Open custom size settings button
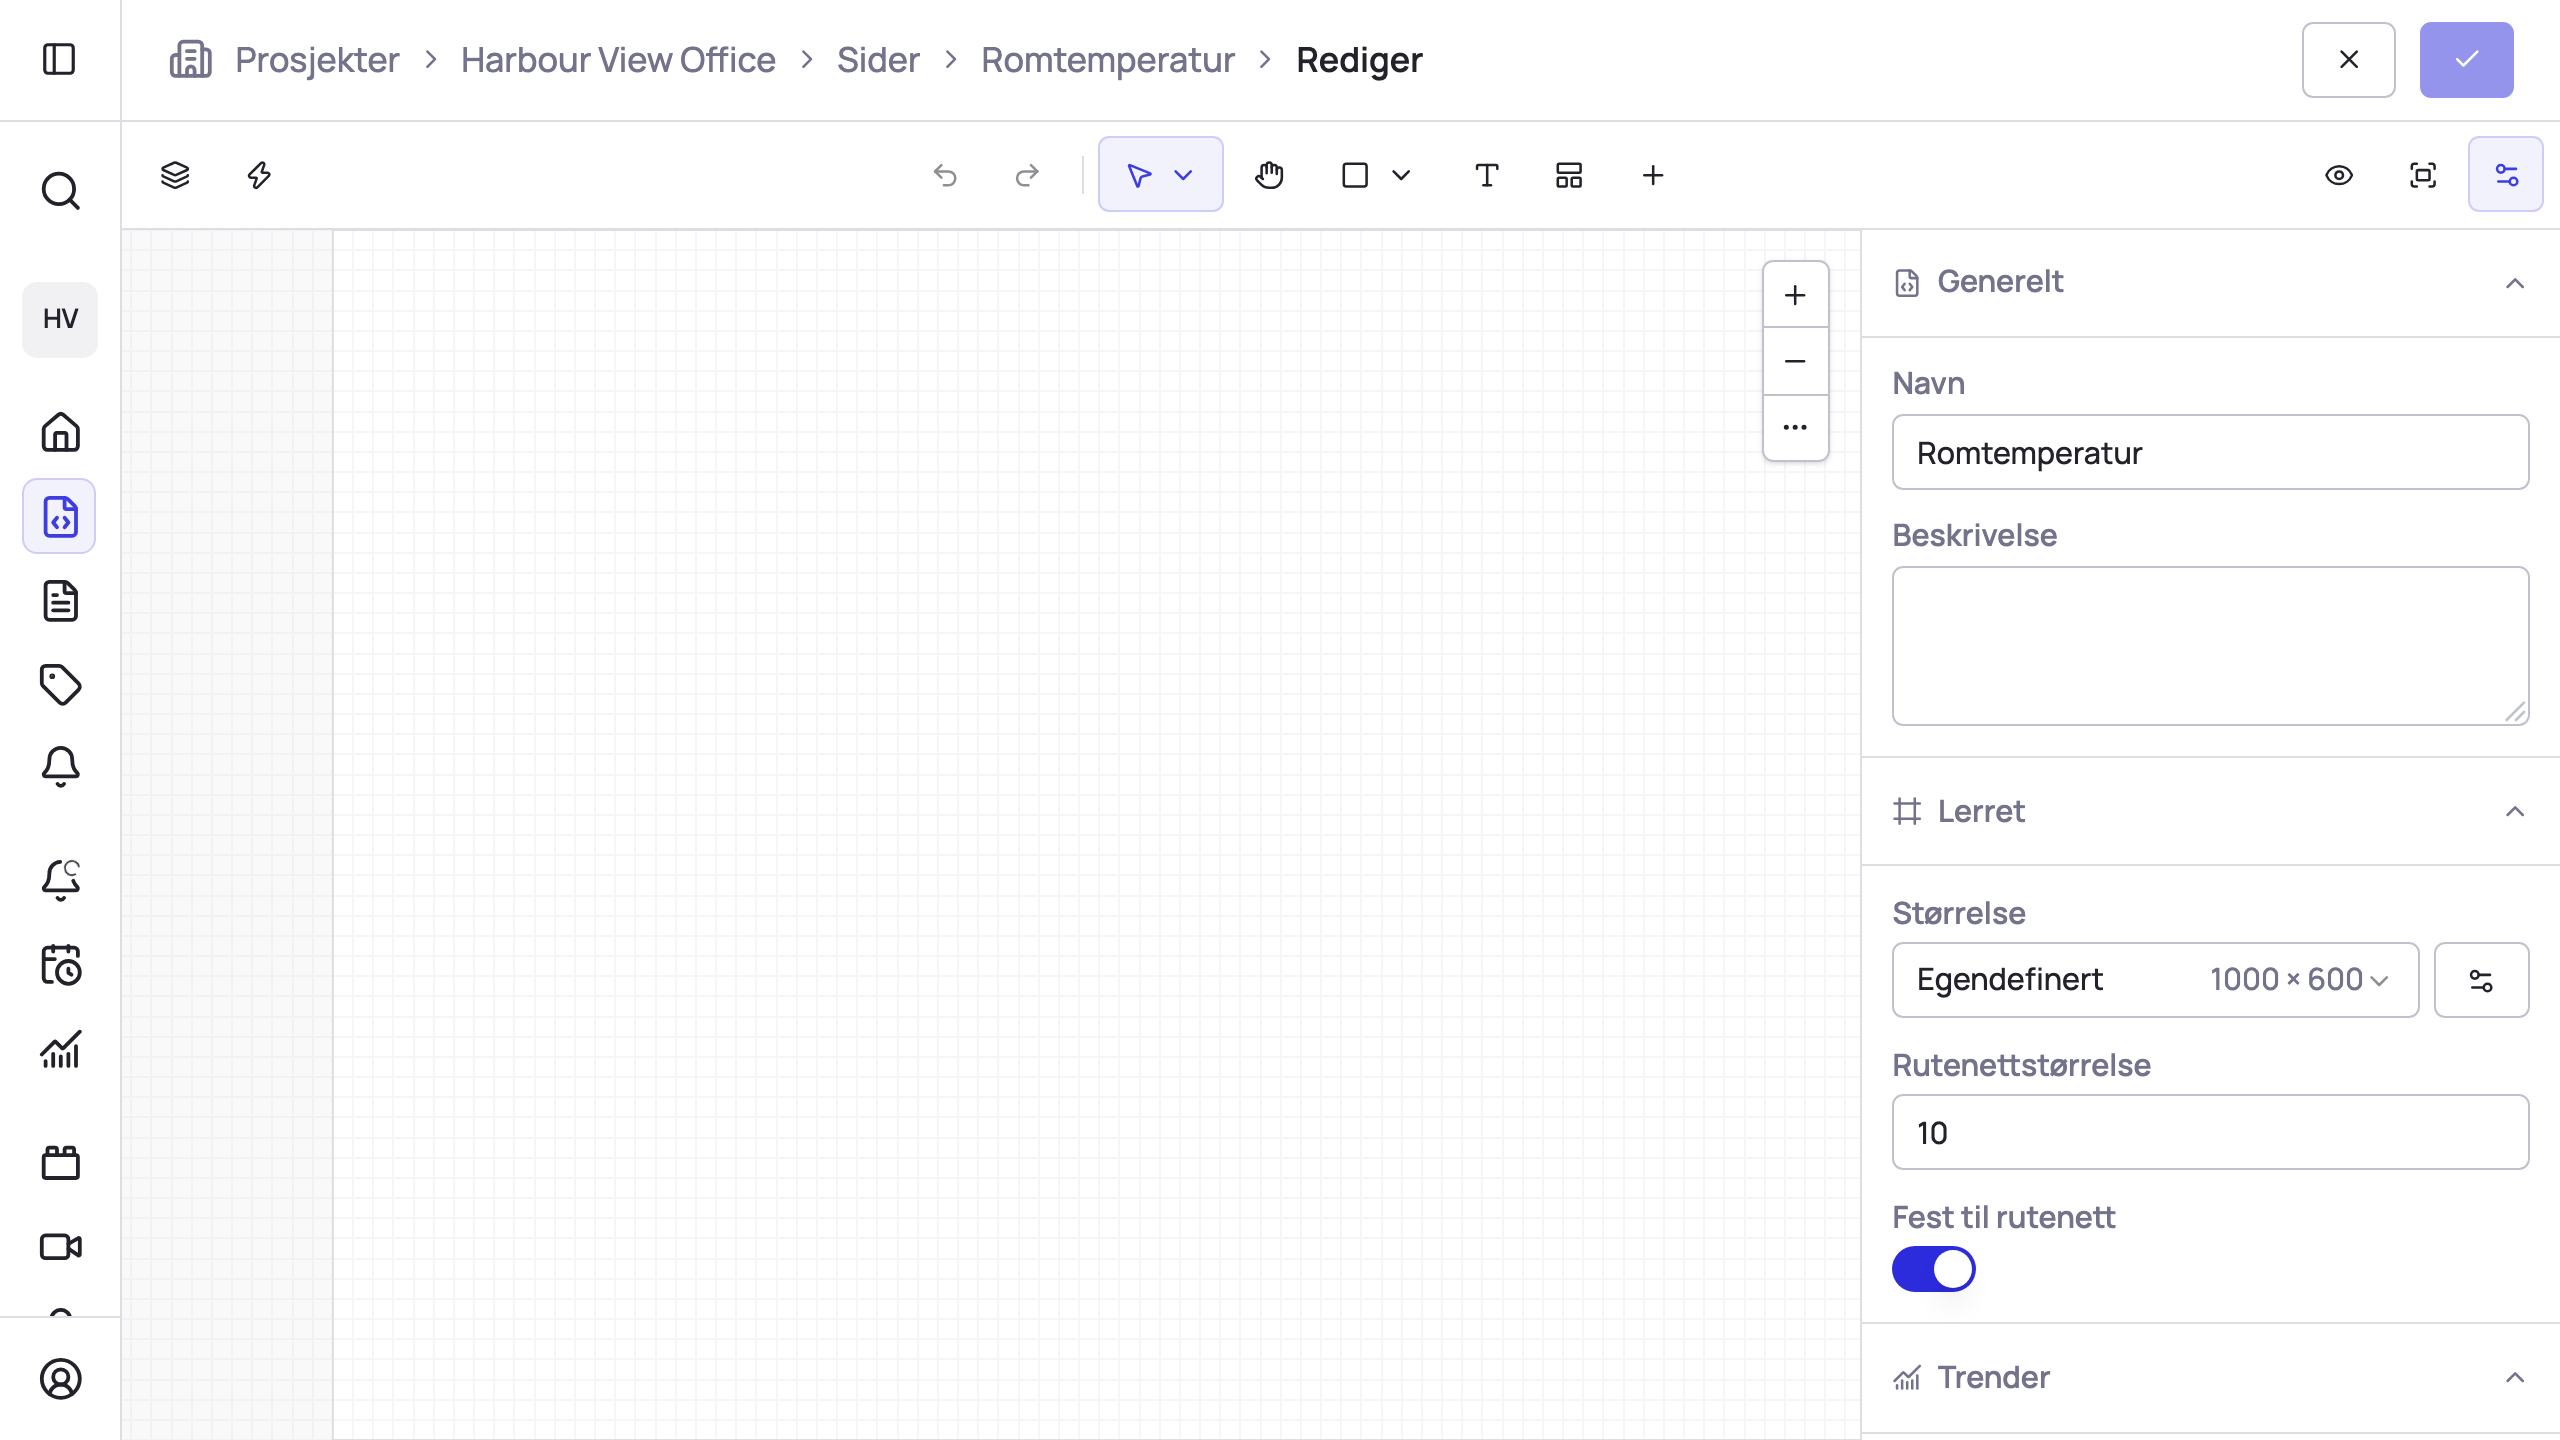 click(x=2481, y=980)
